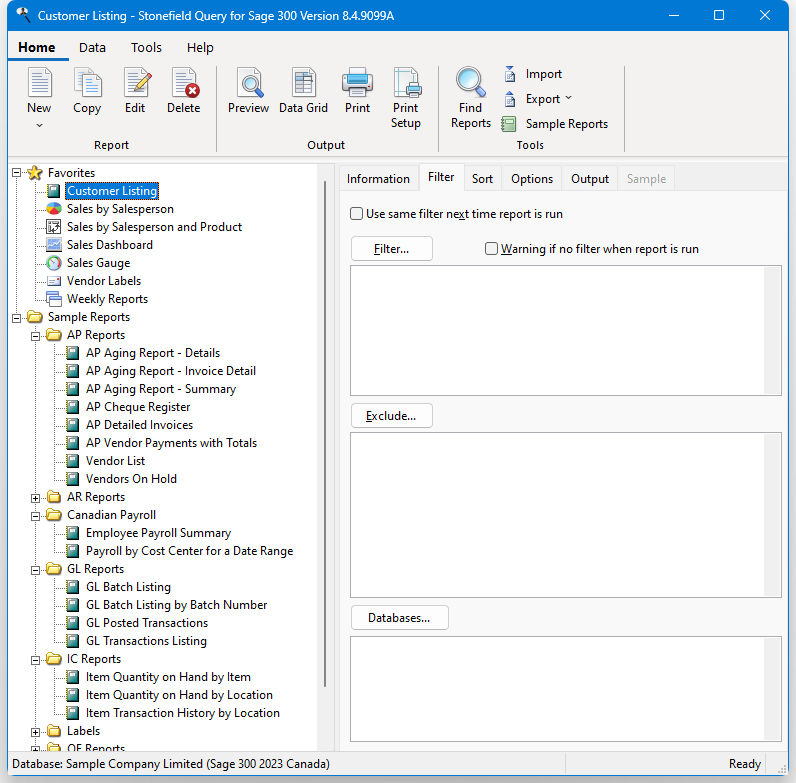This screenshot has width=796, height=783.
Task: Select Vendors On Hold report
Action: tap(131, 479)
